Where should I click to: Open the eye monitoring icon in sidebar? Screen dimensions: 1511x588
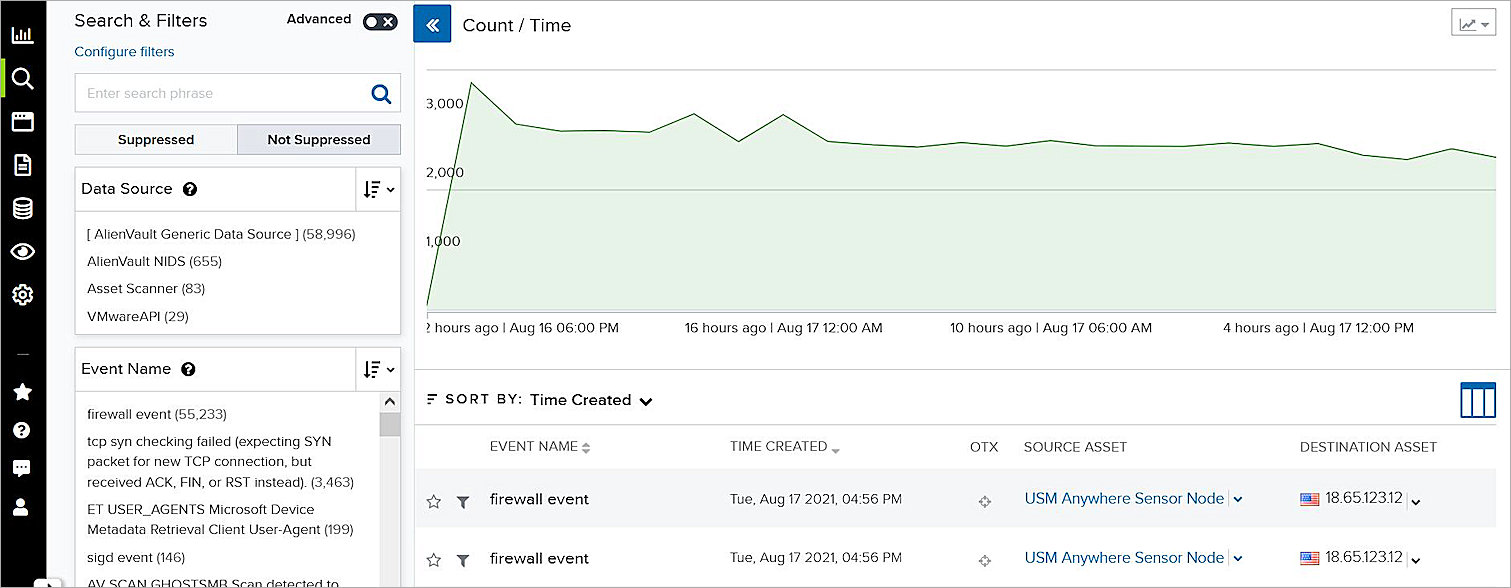22,251
